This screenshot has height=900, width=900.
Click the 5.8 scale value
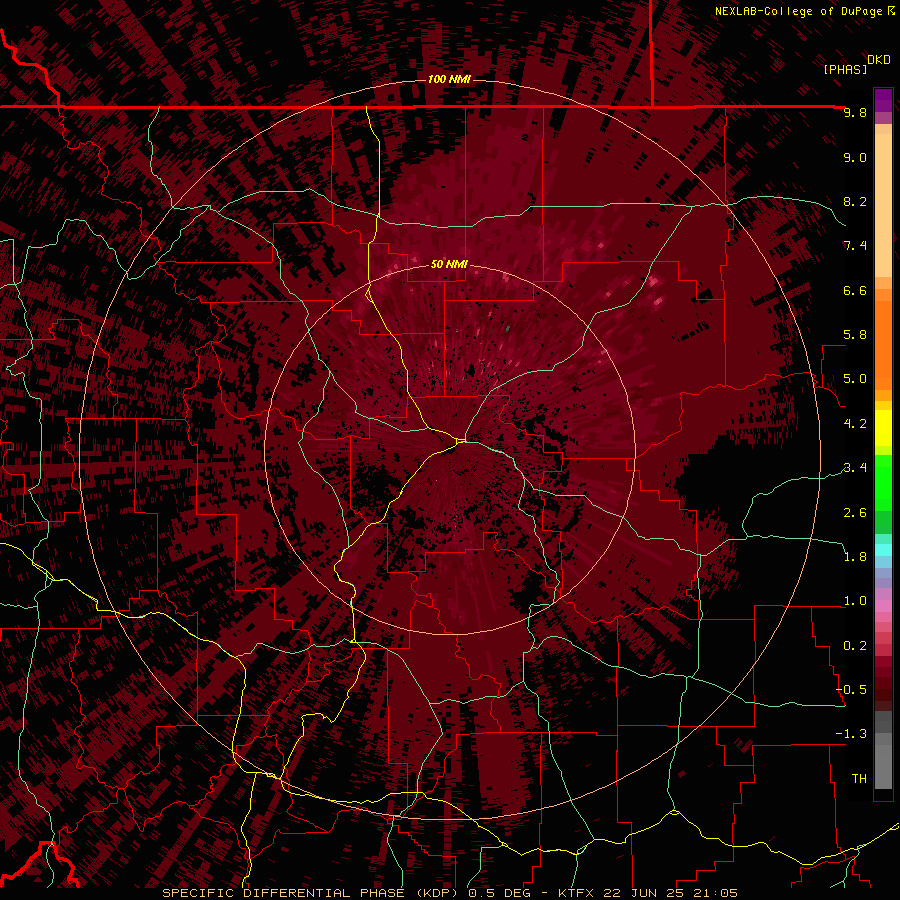pos(855,335)
